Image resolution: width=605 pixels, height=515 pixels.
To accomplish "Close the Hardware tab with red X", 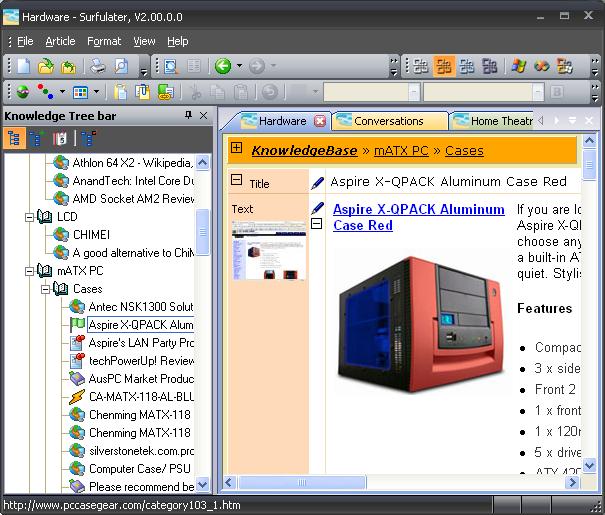I will point(319,121).
